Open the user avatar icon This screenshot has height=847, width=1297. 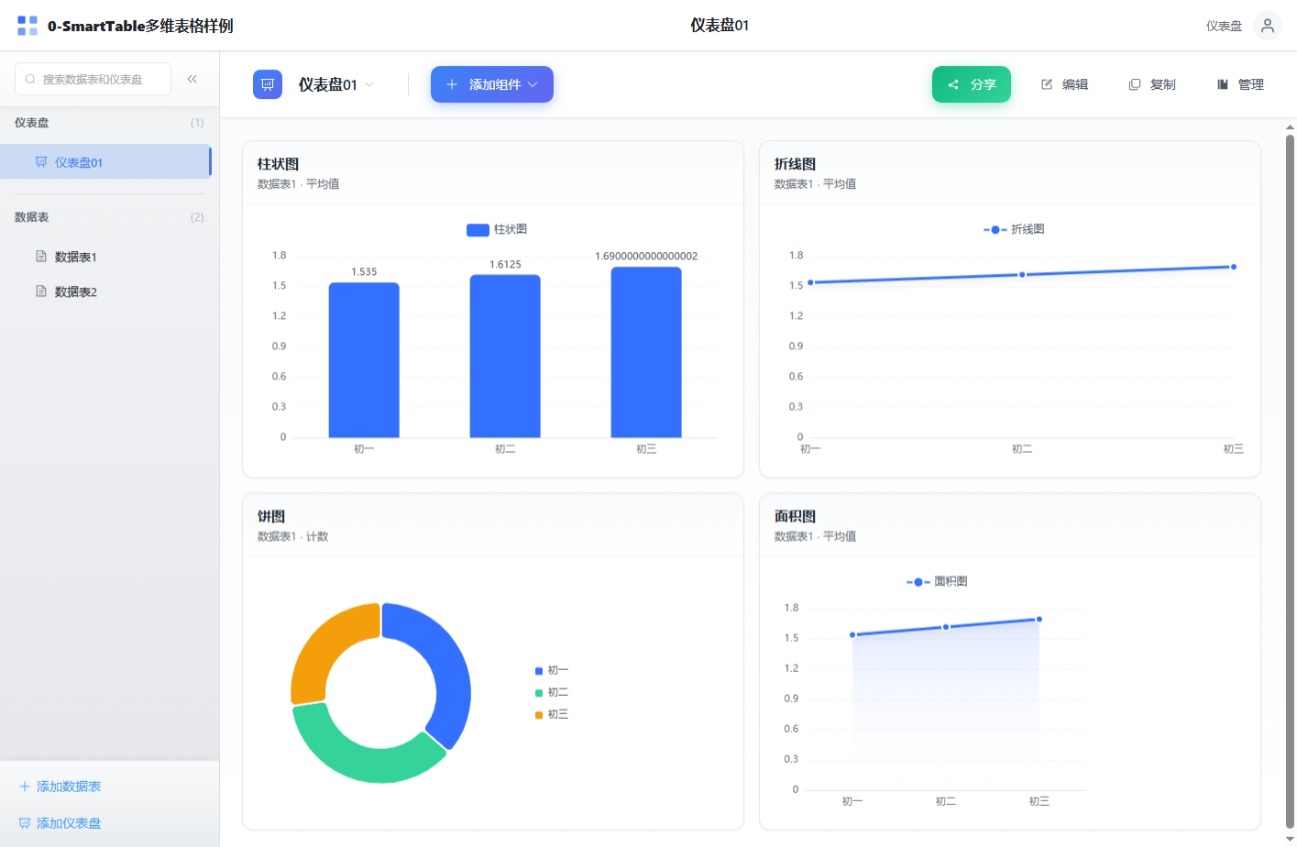[1267, 26]
